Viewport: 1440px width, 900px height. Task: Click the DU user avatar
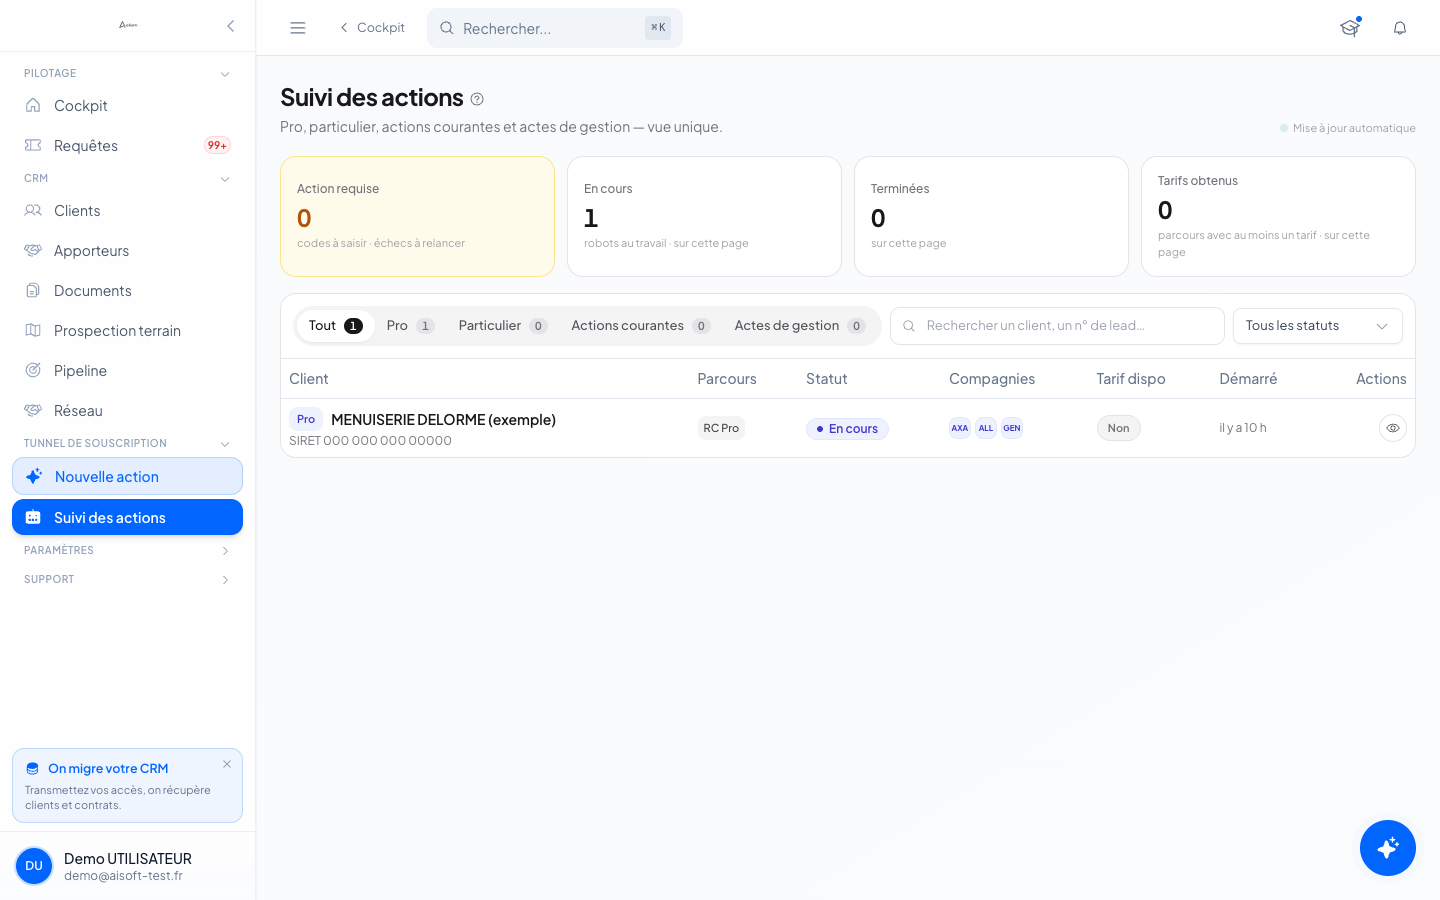[x=34, y=866]
